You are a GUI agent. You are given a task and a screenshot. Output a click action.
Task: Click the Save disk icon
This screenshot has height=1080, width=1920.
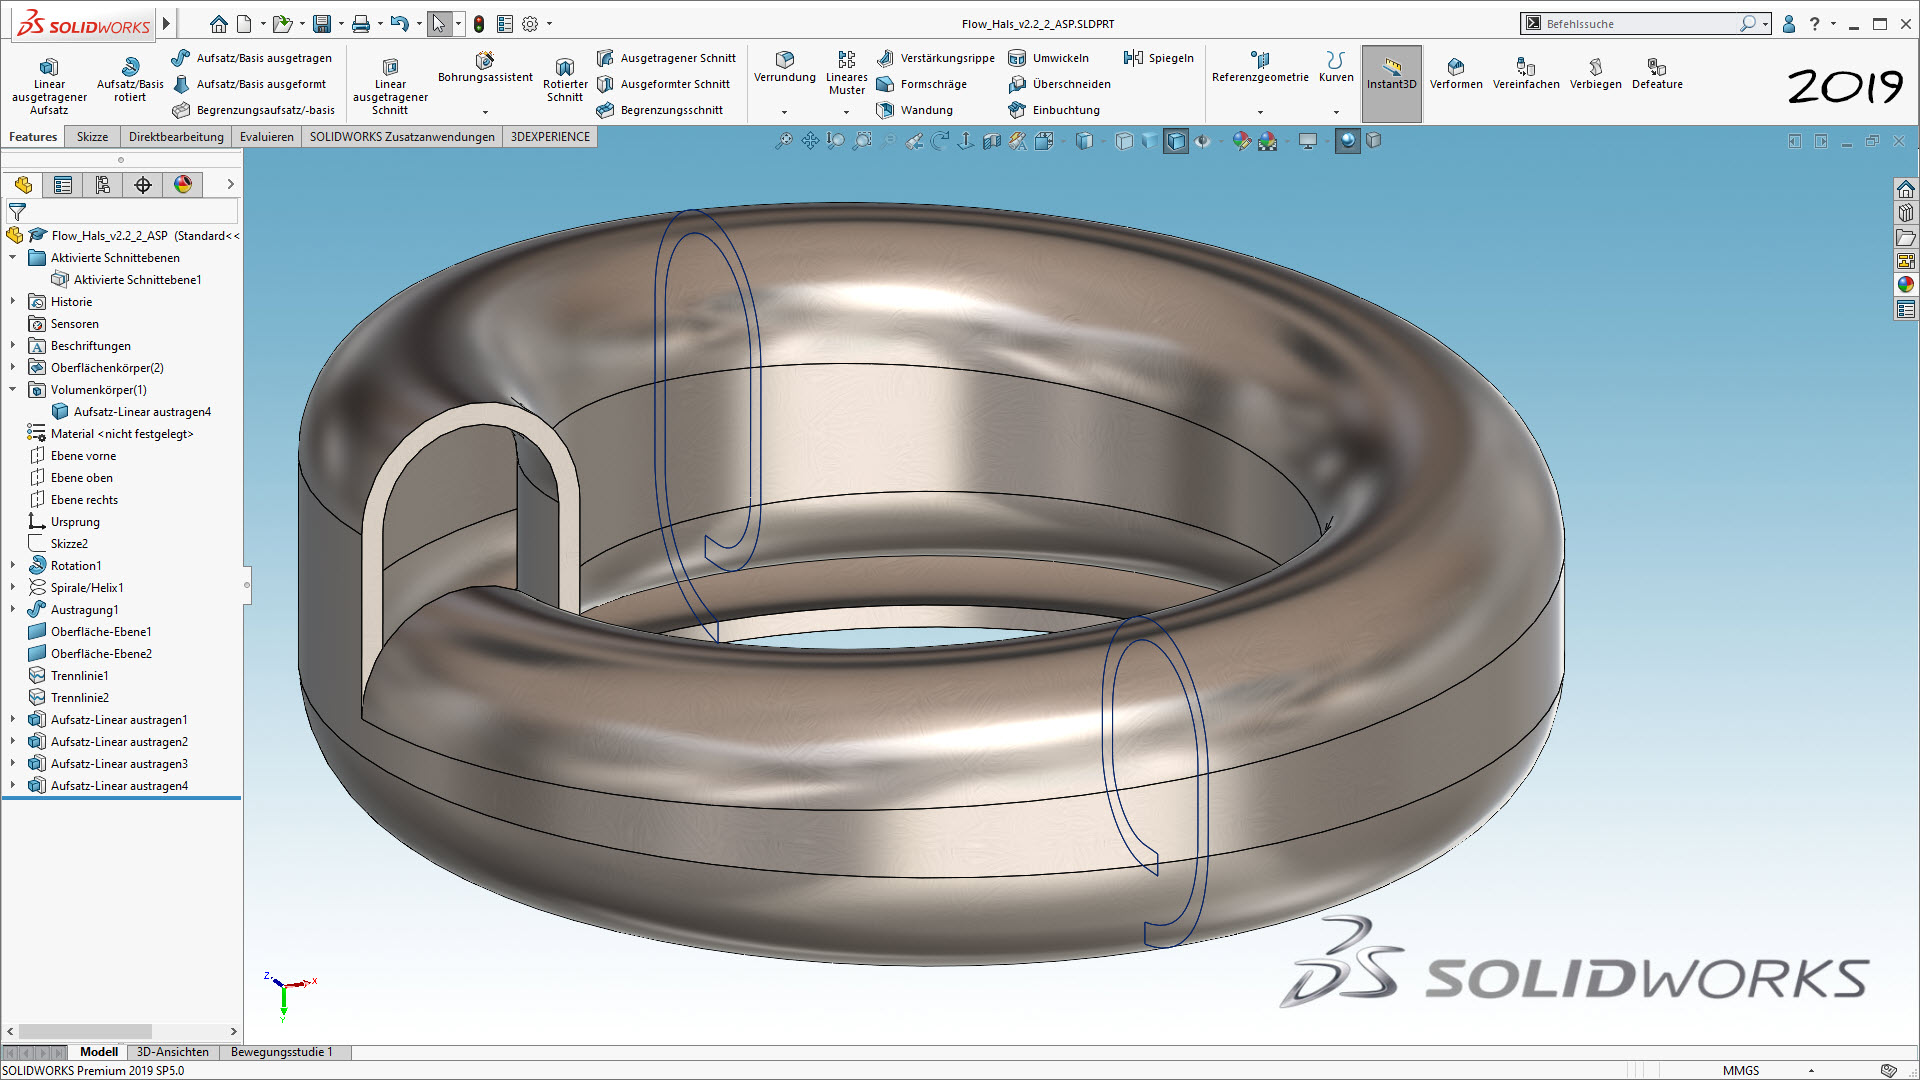point(322,23)
